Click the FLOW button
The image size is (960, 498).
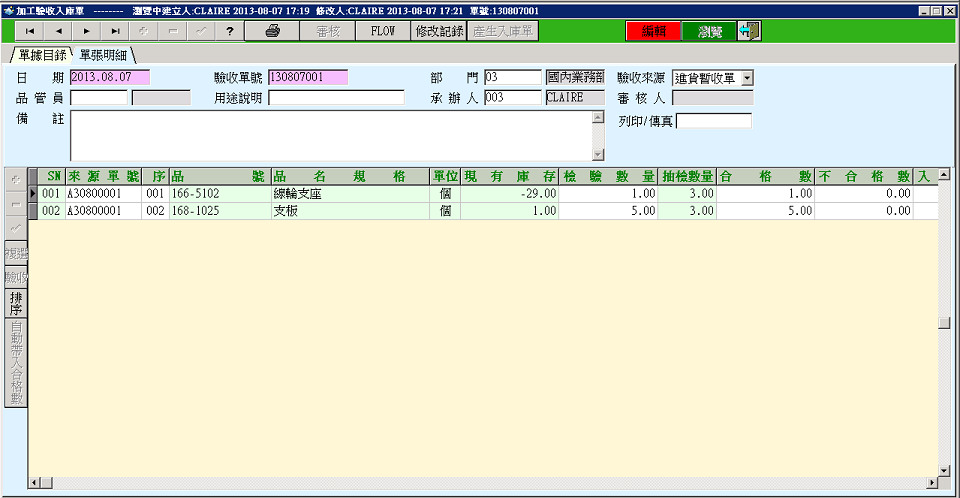click(x=383, y=31)
